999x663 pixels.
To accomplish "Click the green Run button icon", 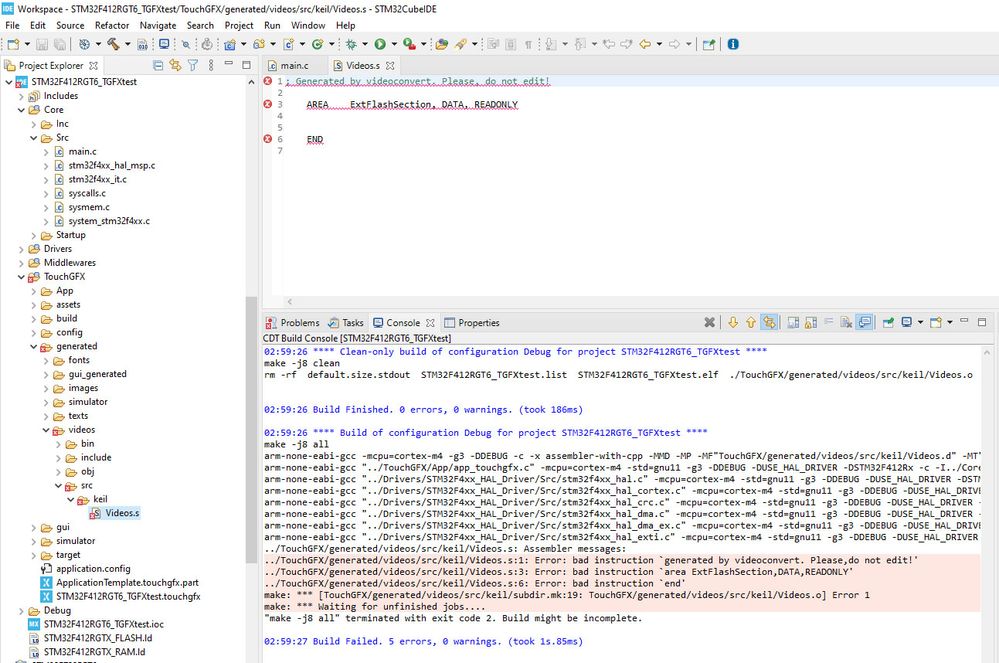I will [380, 44].
